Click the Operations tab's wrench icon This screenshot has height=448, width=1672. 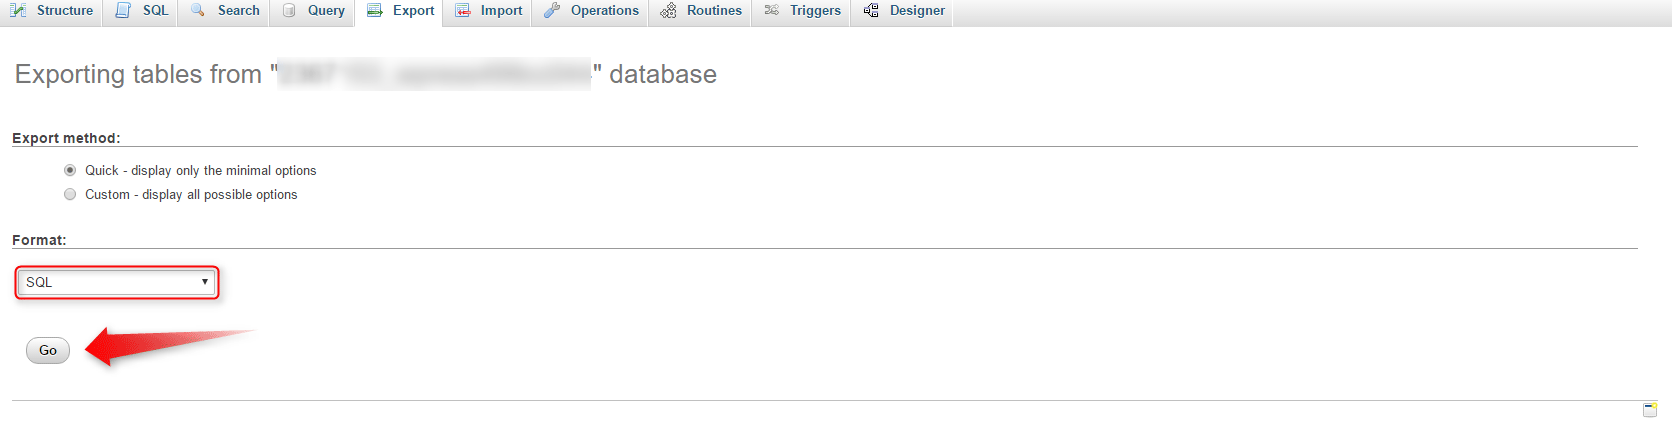pos(552,10)
